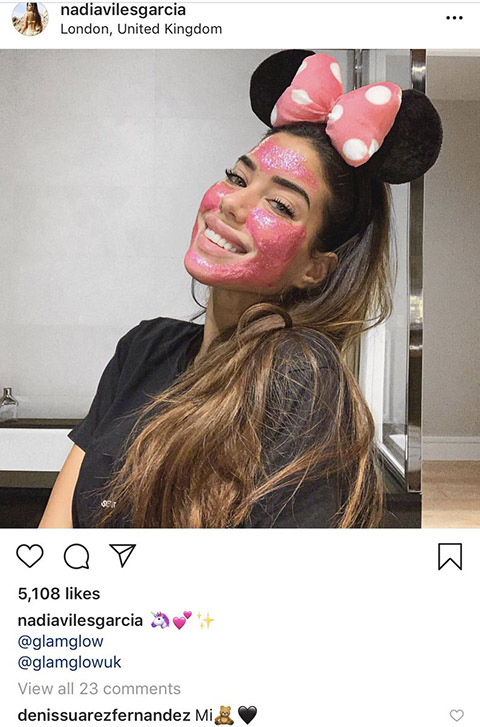Open the nadiavilesgarcia username in the header
480x727 pixels.
[123, 10]
